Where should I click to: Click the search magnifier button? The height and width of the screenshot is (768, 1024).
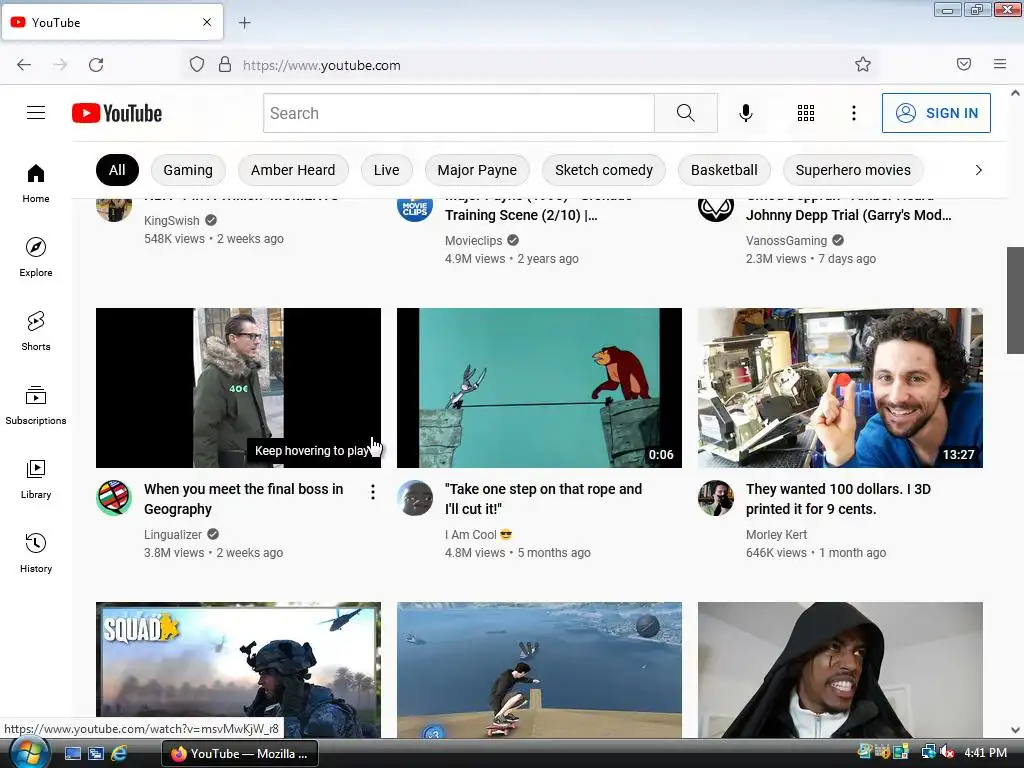686,113
